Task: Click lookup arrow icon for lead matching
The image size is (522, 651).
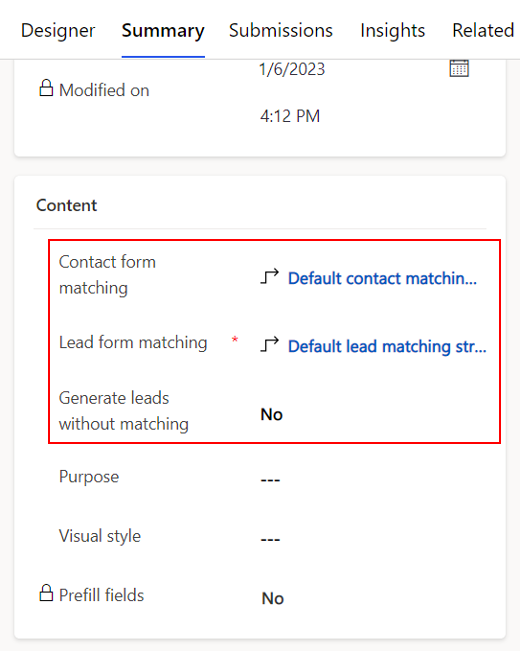Action: (270, 345)
